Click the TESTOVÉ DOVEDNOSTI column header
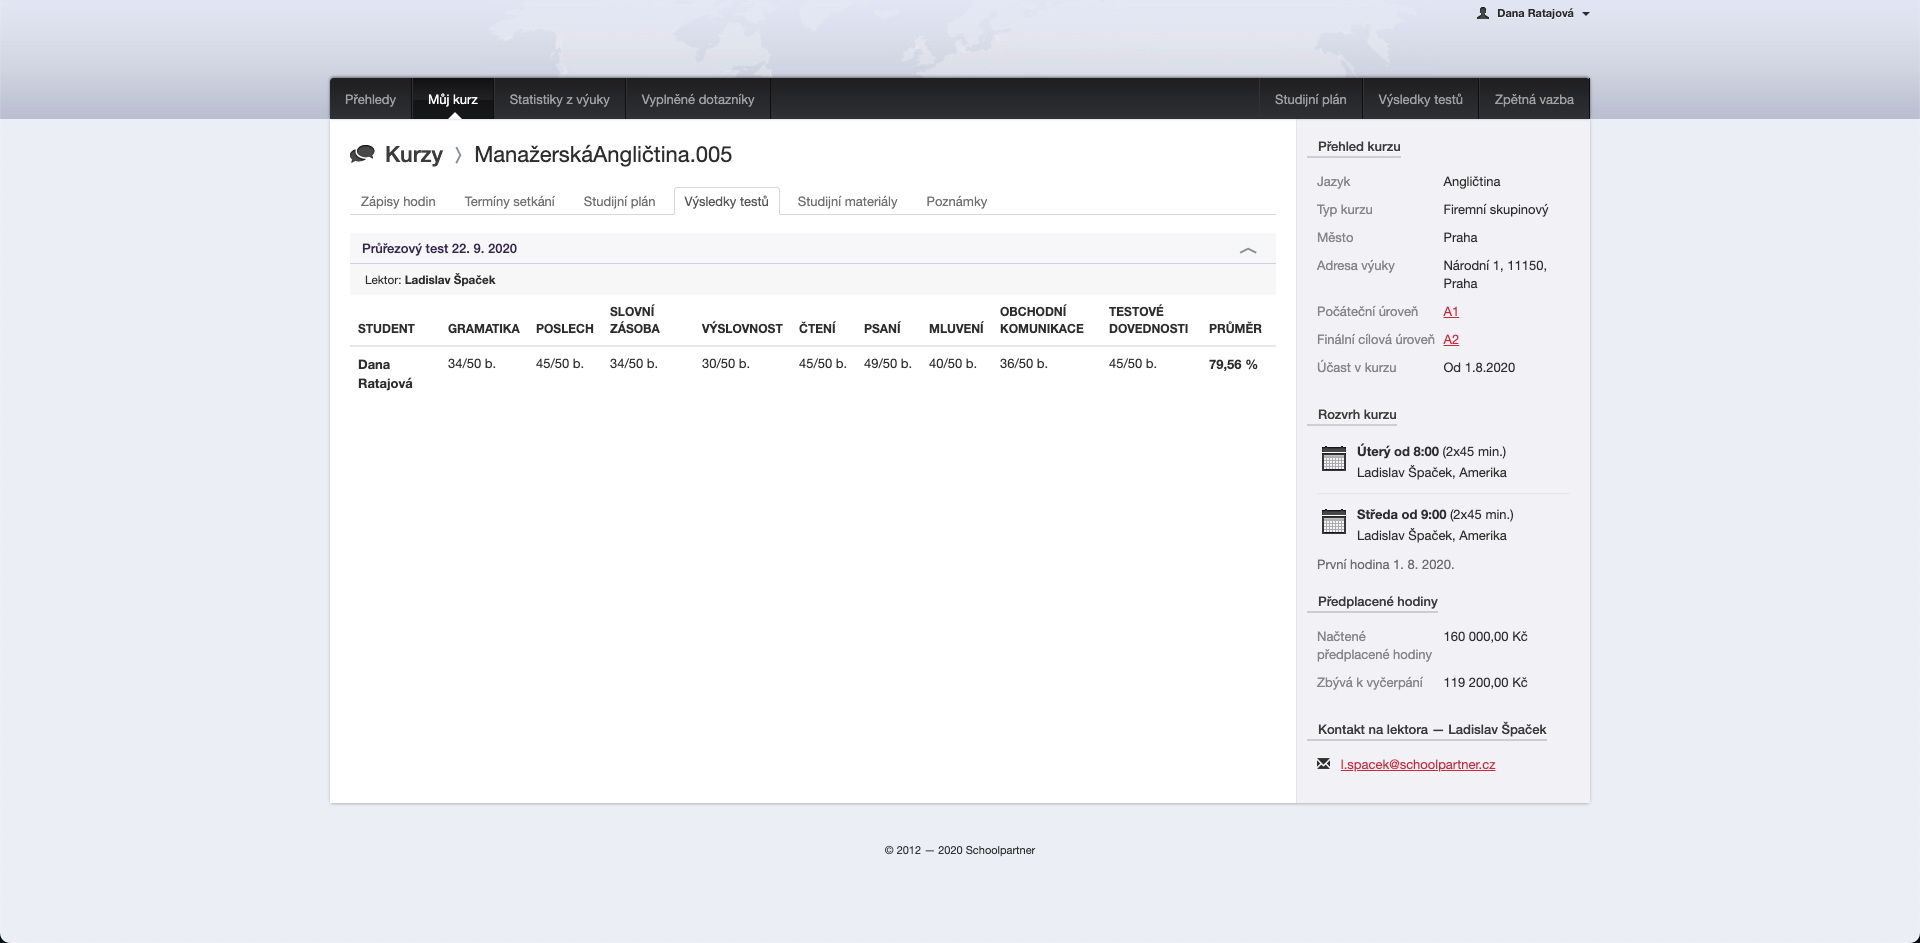The image size is (1920, 943). click(x=1148, y=320)
